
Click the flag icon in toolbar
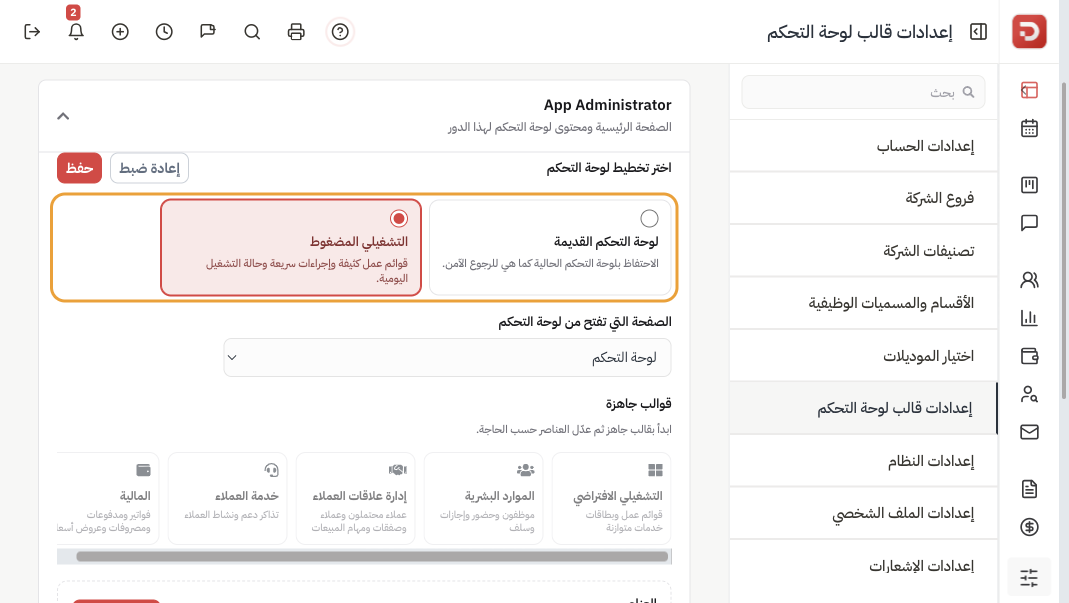(208, 31)
